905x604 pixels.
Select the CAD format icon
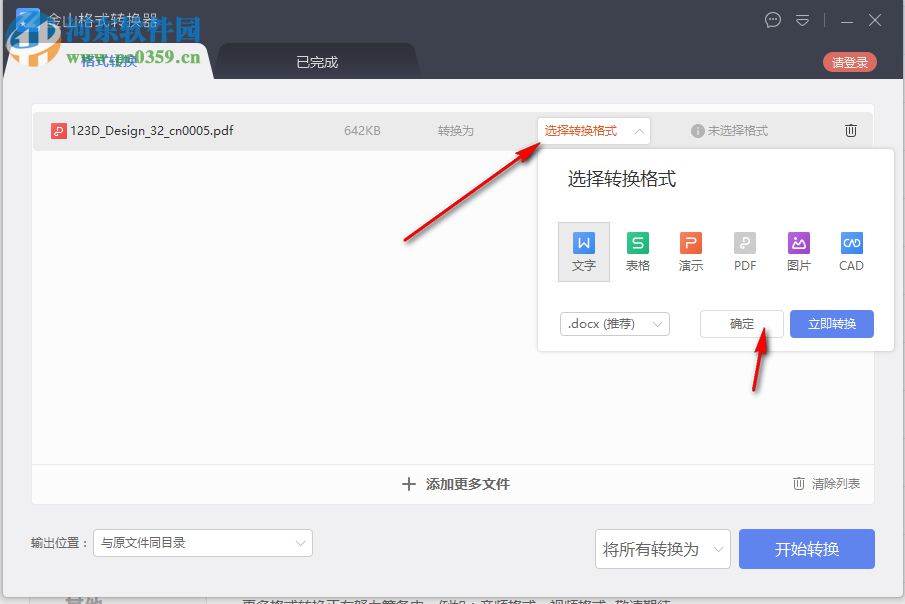851,252
